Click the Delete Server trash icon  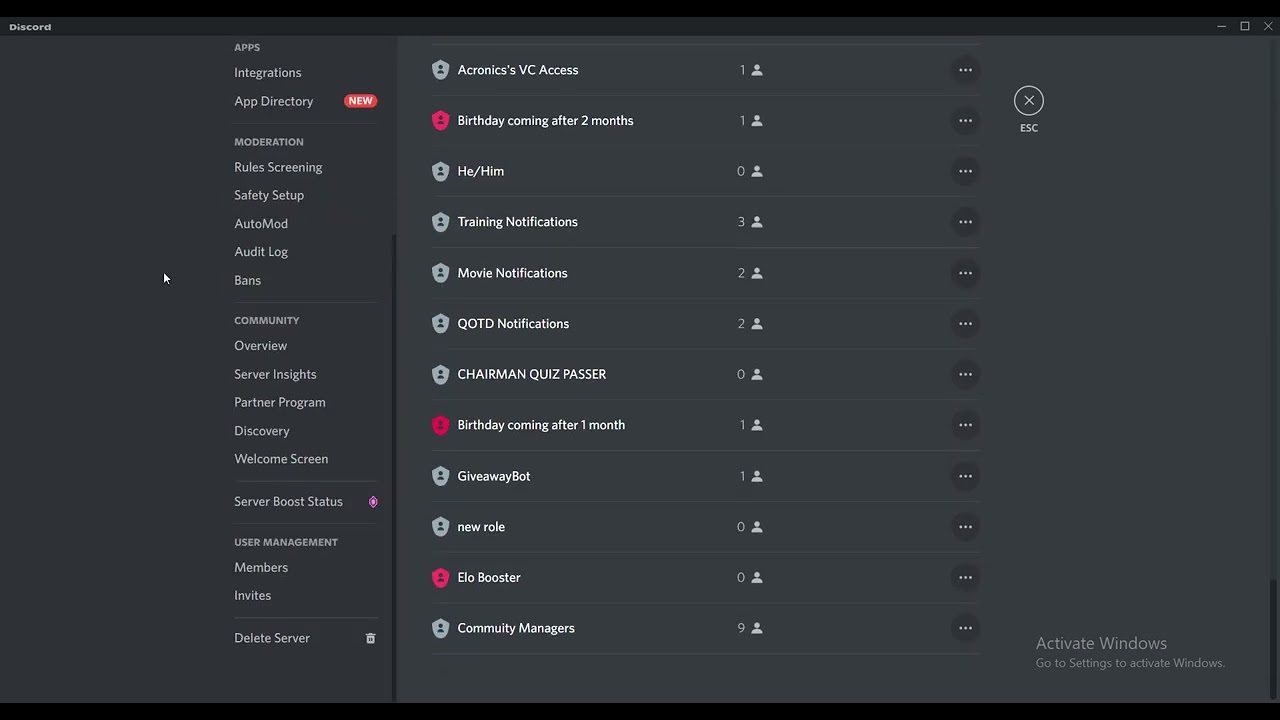370,638
